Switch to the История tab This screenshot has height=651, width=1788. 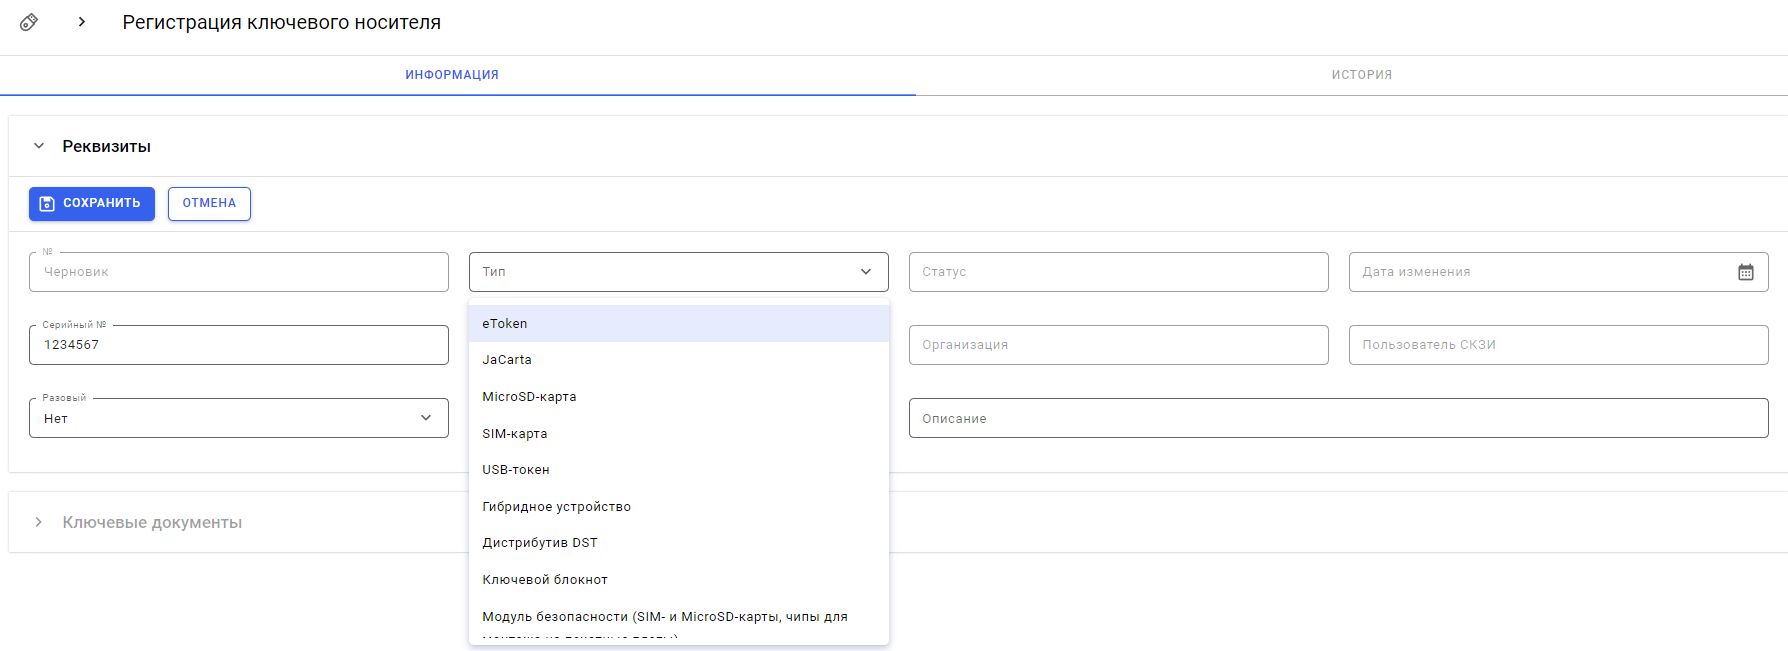1361,75
